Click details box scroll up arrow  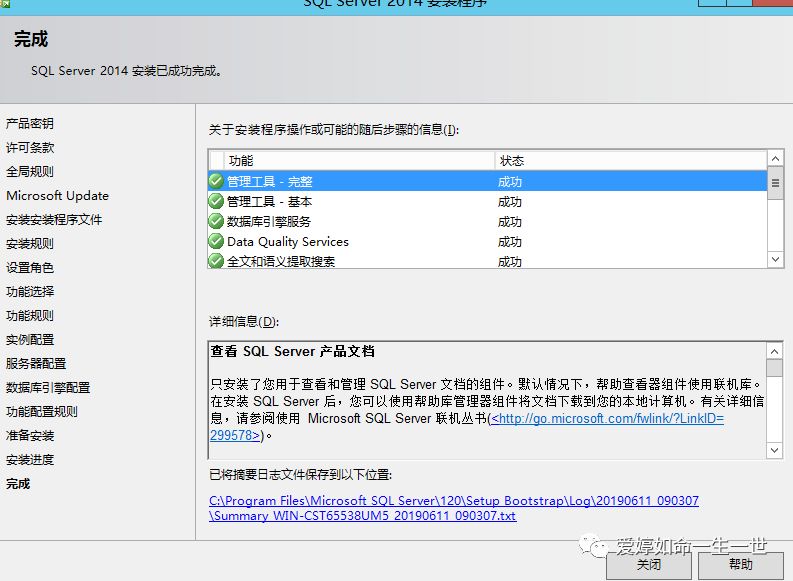point(774,351)
